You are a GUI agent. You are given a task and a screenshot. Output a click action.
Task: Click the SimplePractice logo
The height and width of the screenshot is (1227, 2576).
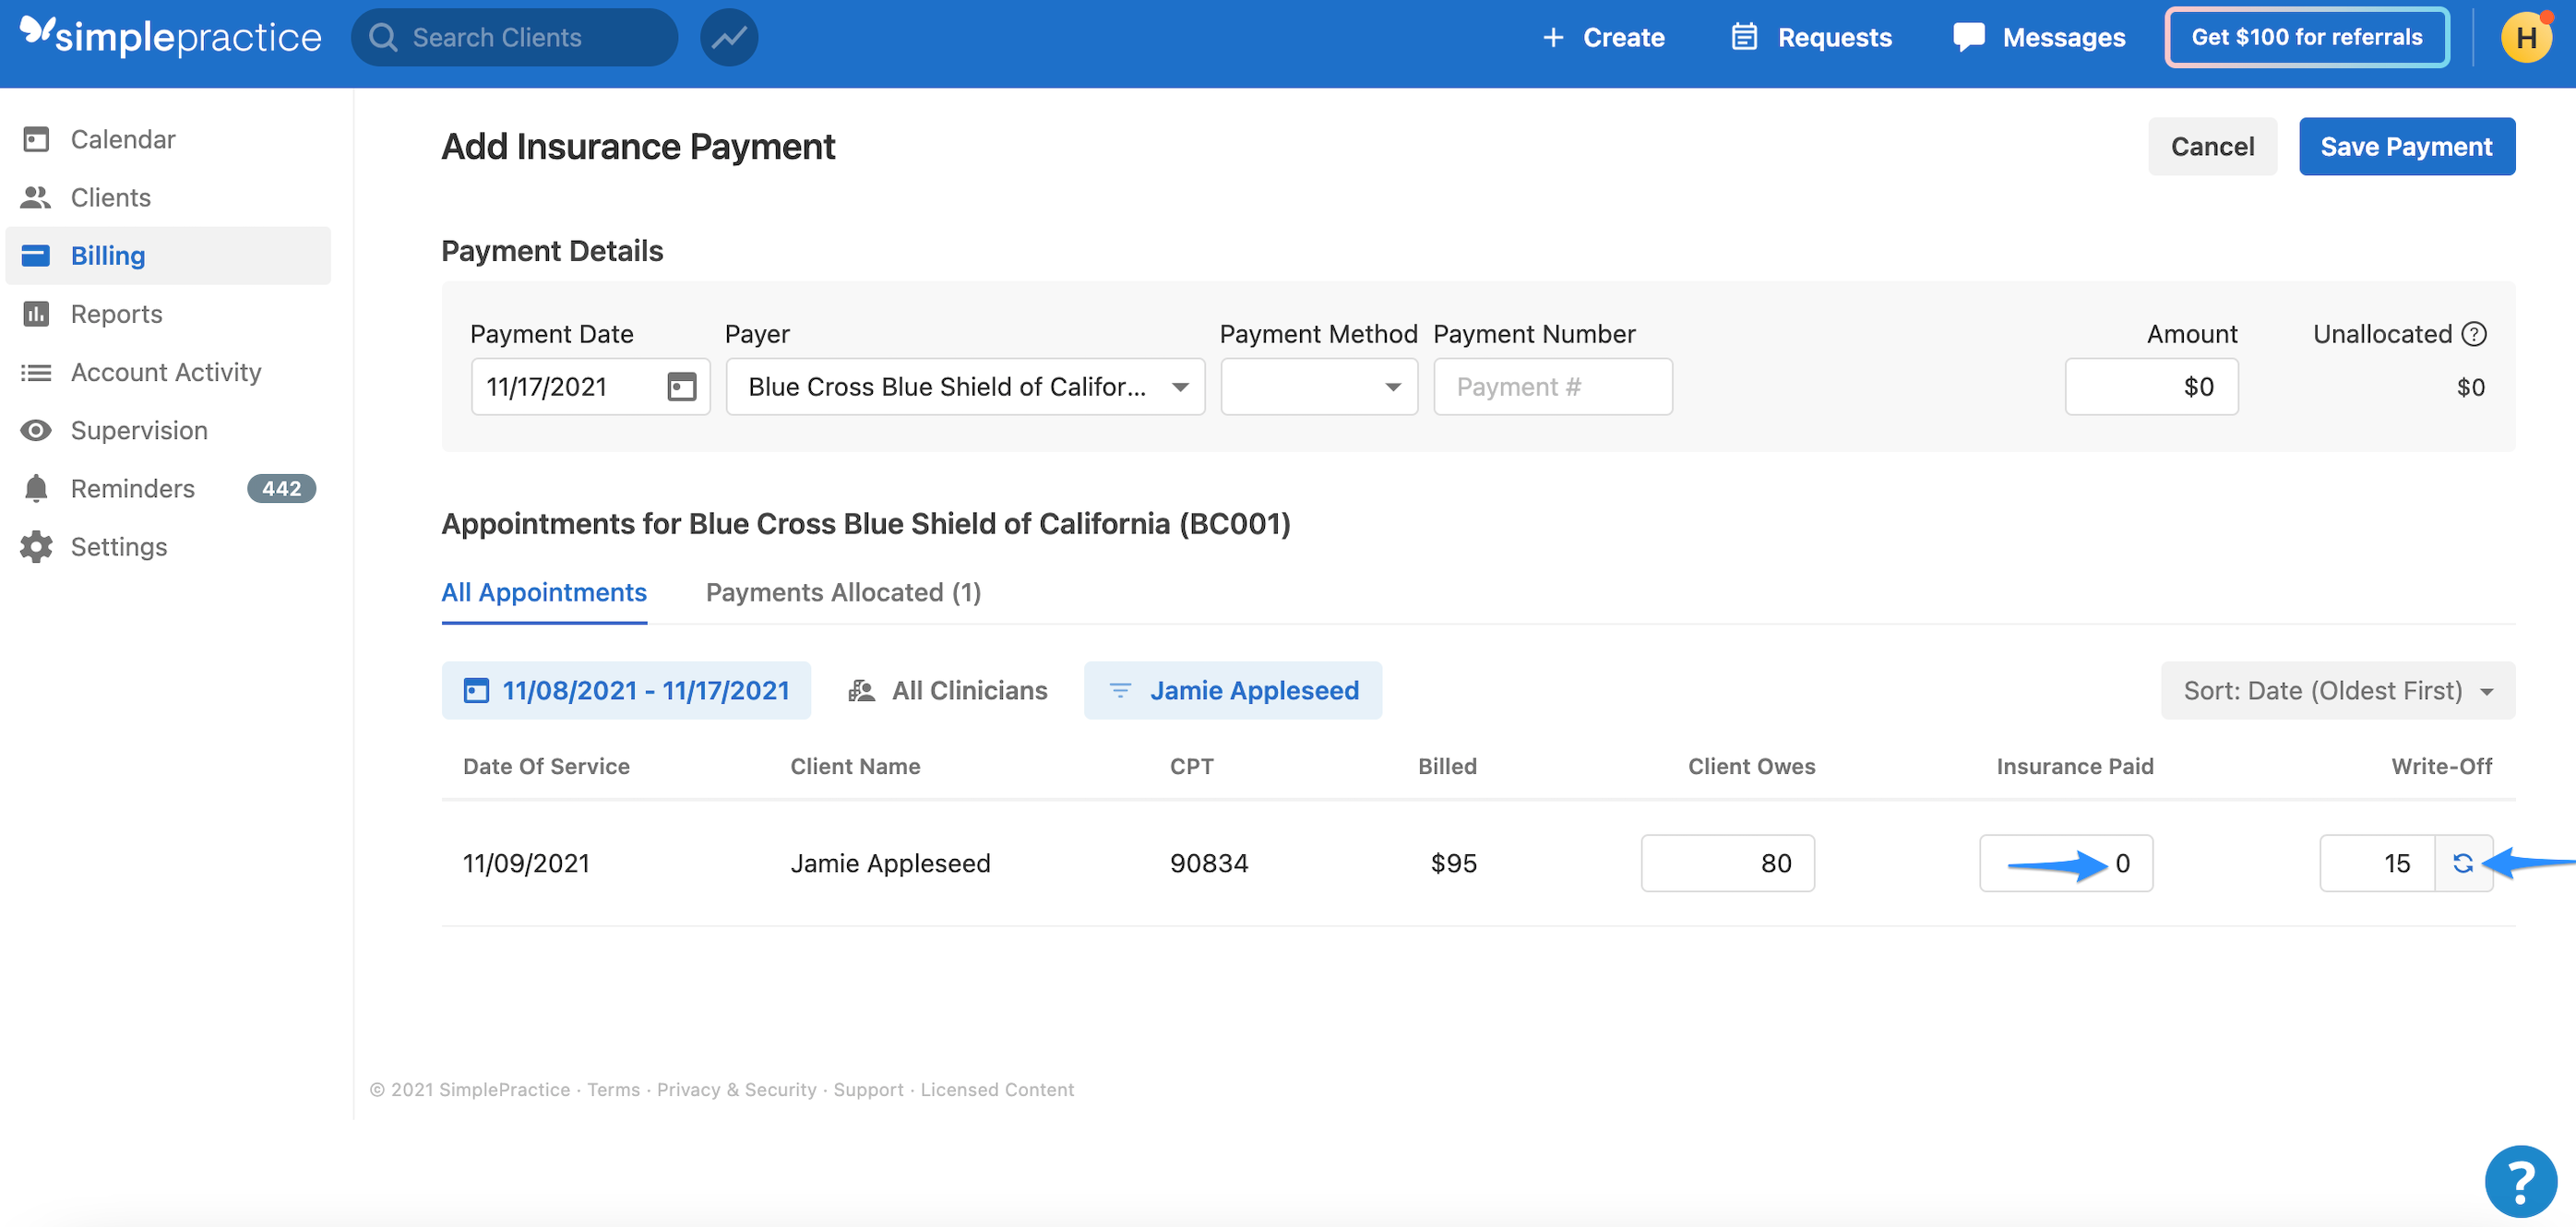click(x=171, y=36)
